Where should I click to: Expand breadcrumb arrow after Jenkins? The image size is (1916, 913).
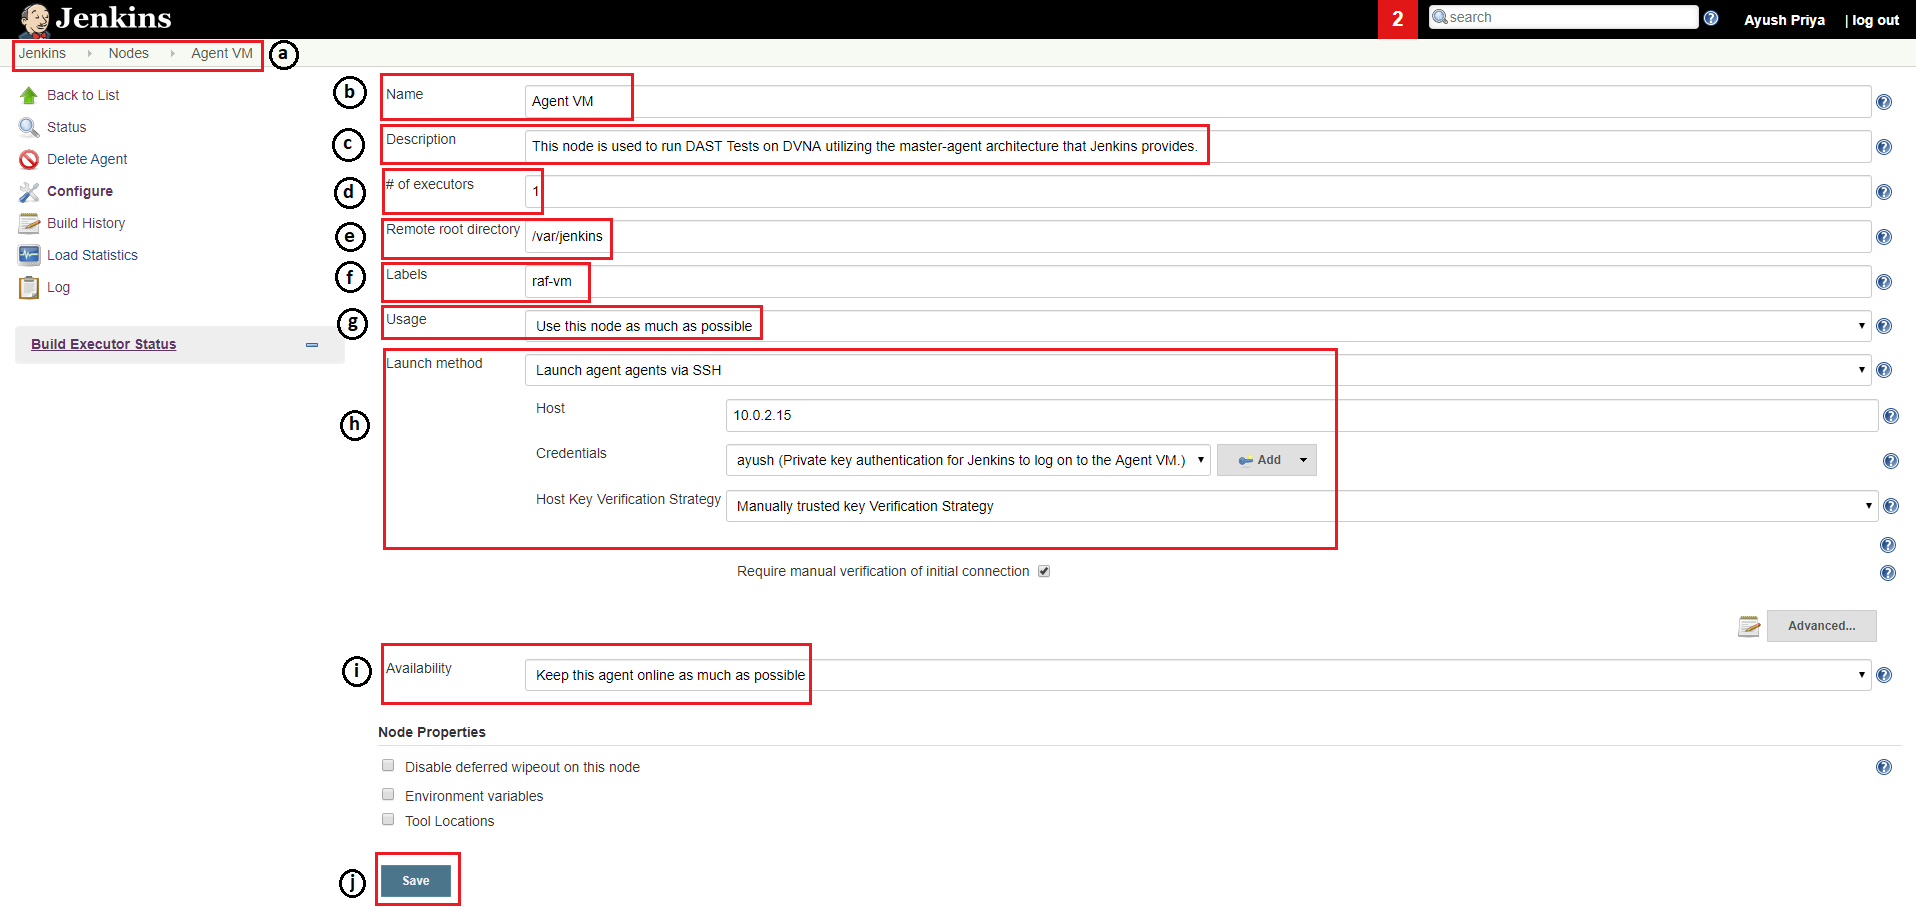pos(89,53)
